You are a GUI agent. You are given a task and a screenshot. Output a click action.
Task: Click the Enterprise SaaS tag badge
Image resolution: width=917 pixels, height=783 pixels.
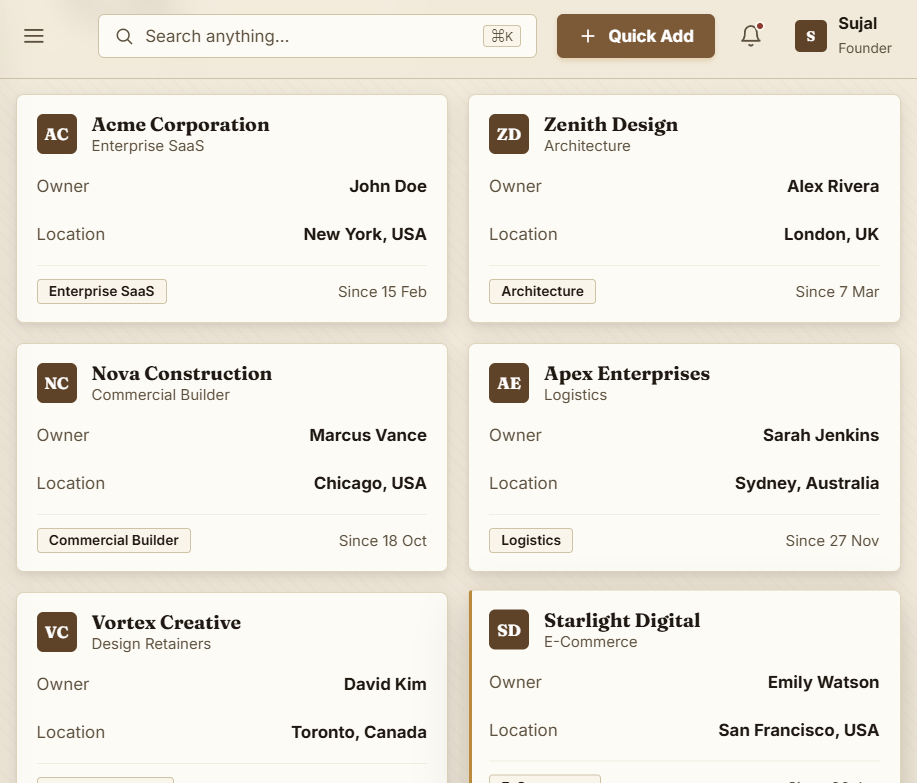point(102,291)
